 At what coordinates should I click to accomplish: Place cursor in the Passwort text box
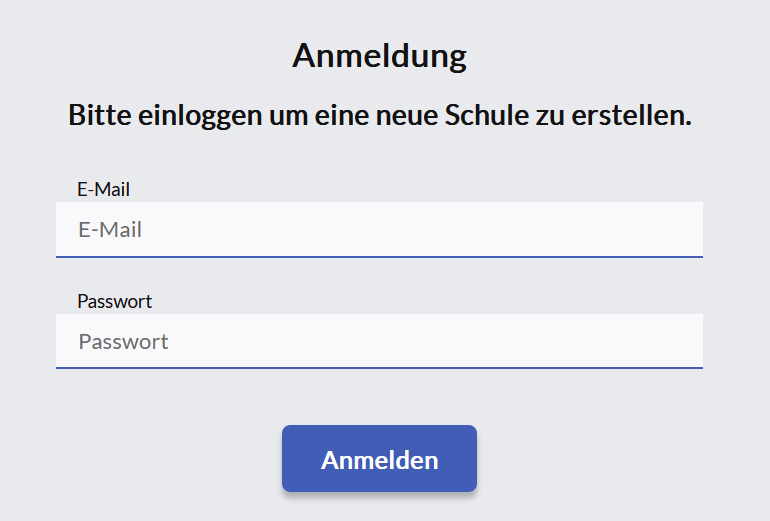pos(379,342)
